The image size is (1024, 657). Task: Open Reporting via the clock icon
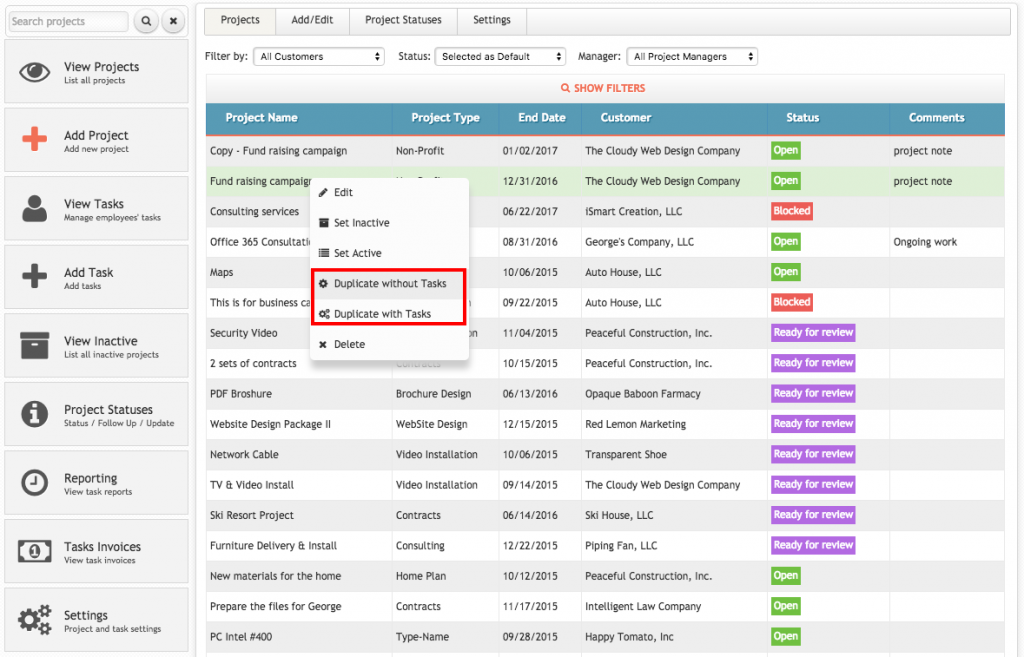pyautogui.click(x=33, y=482)
